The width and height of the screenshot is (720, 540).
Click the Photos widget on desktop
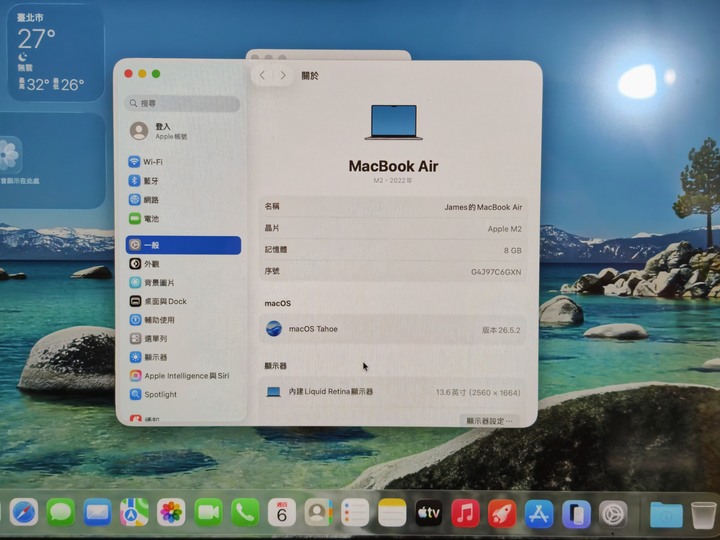point(51,161)
